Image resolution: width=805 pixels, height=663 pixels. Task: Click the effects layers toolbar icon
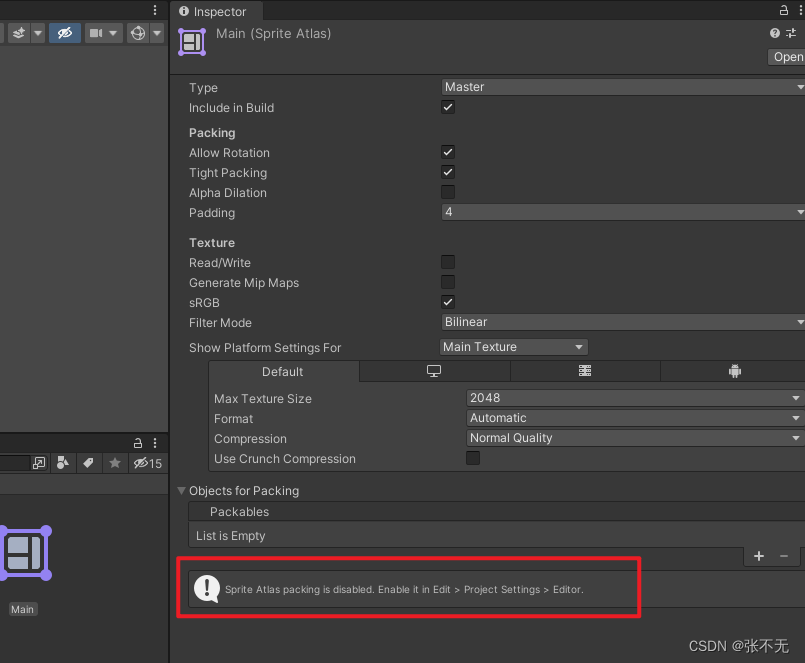click(18, 33)
